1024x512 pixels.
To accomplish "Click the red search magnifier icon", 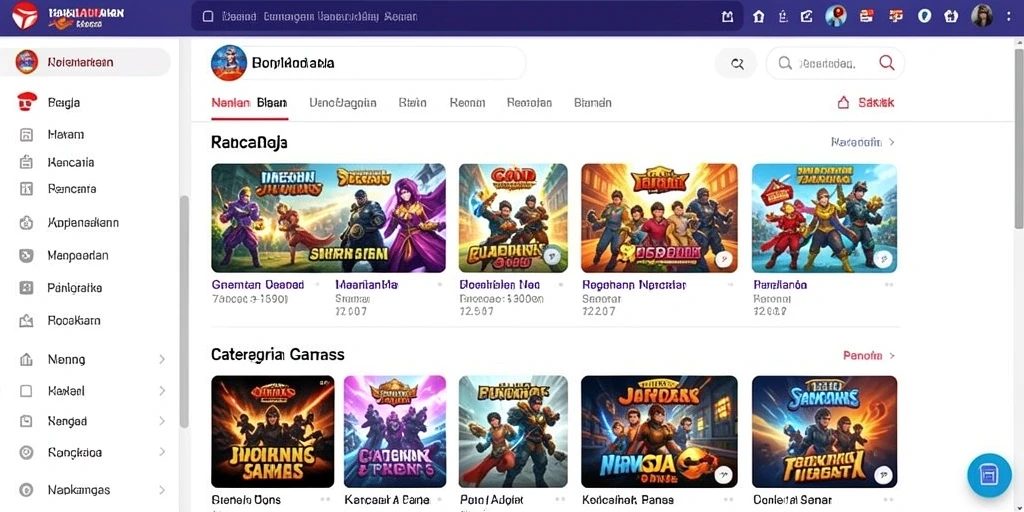I will [x=887, y=63].
